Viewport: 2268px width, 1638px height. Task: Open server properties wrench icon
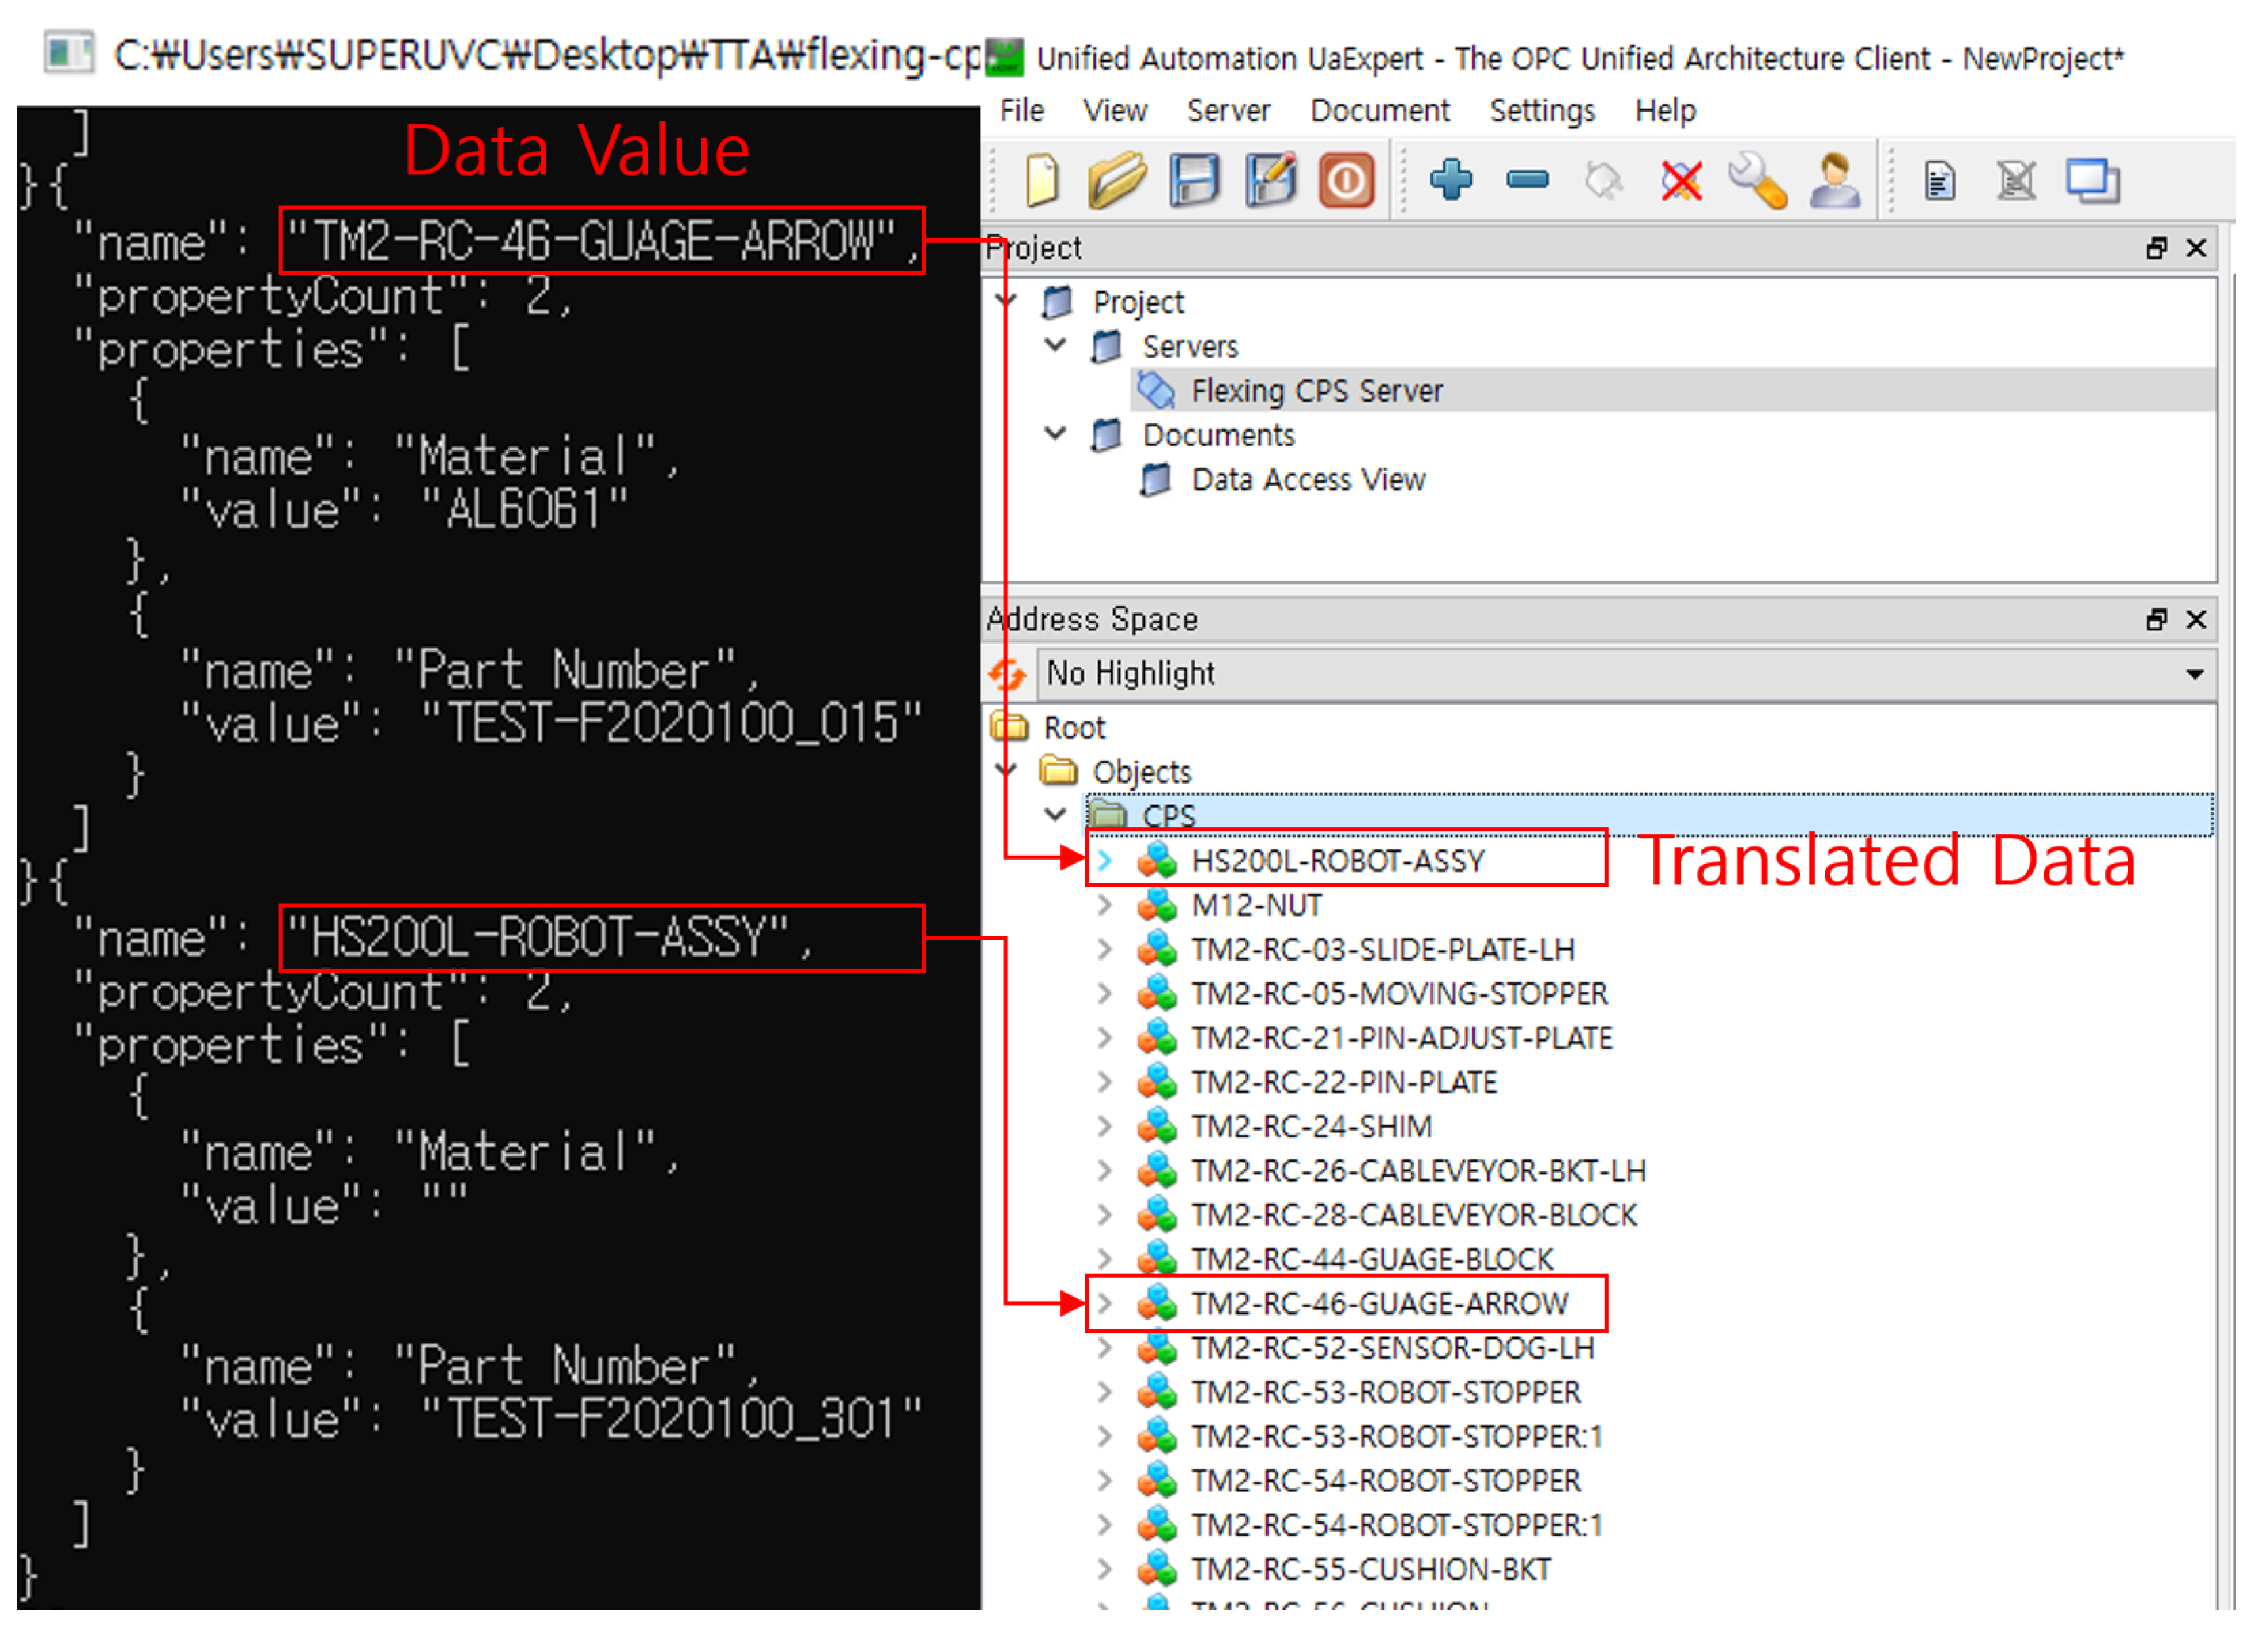tap(1757, 181)
